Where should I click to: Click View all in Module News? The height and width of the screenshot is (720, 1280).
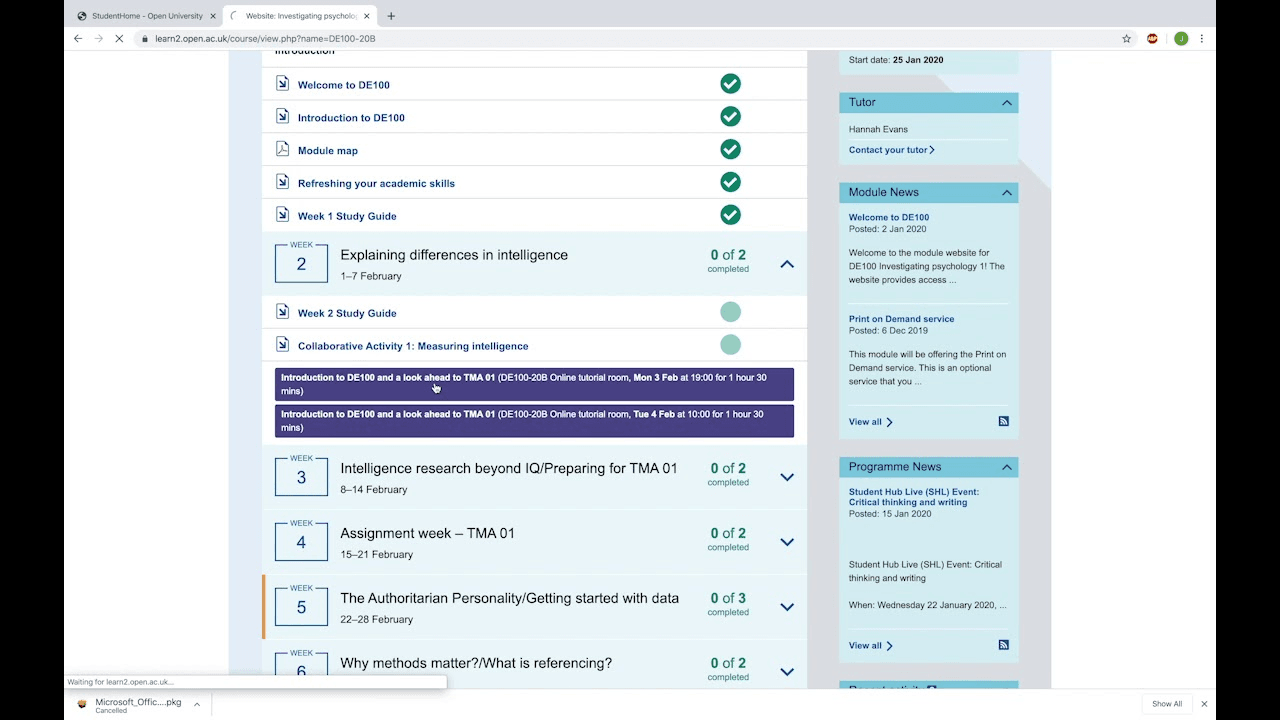870,422
